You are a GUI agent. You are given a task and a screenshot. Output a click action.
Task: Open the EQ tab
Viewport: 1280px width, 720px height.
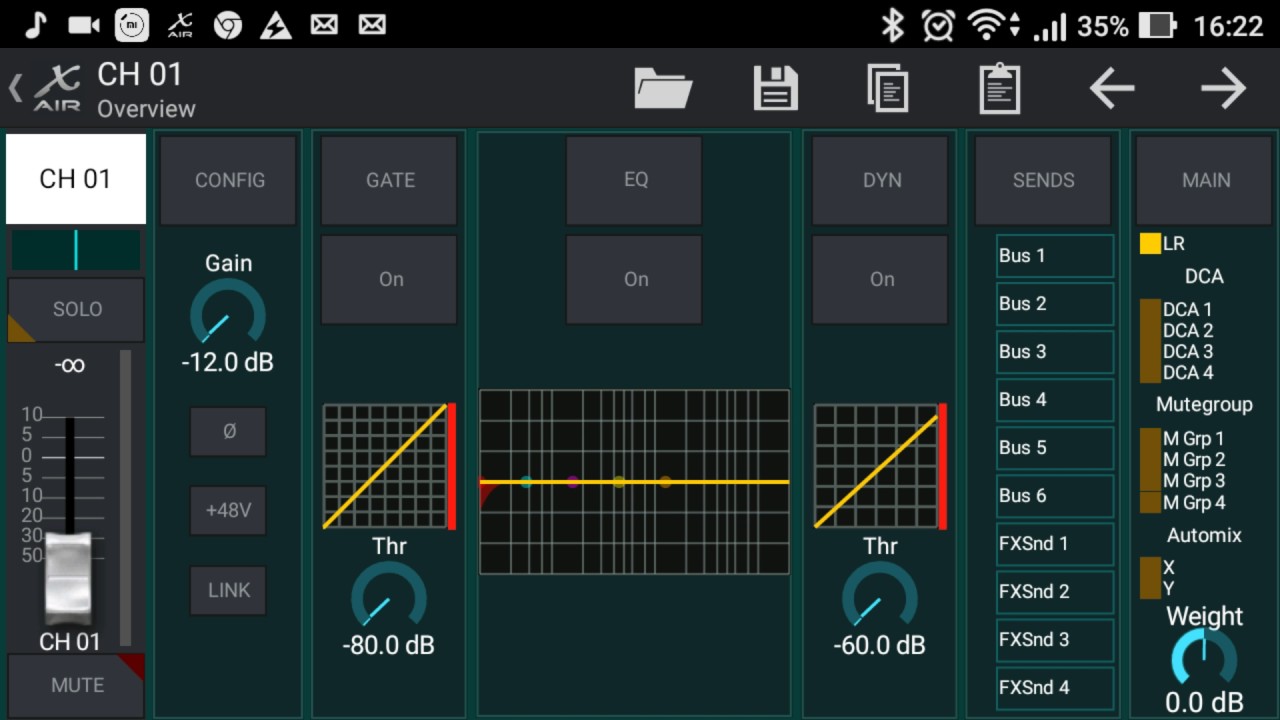(635, 180)
